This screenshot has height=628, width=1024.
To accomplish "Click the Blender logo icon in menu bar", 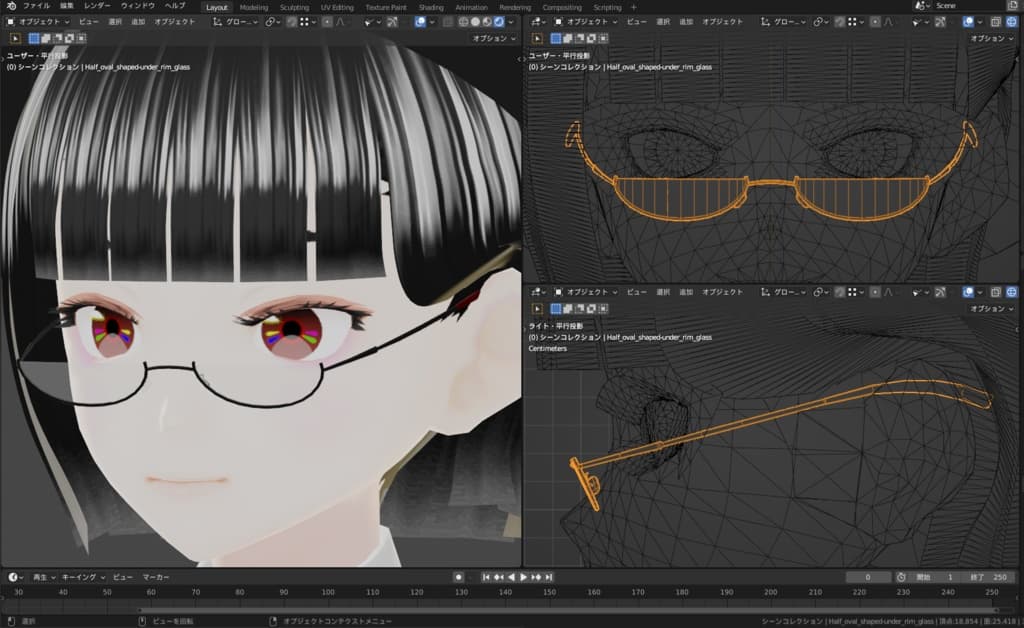I will 10,7.
